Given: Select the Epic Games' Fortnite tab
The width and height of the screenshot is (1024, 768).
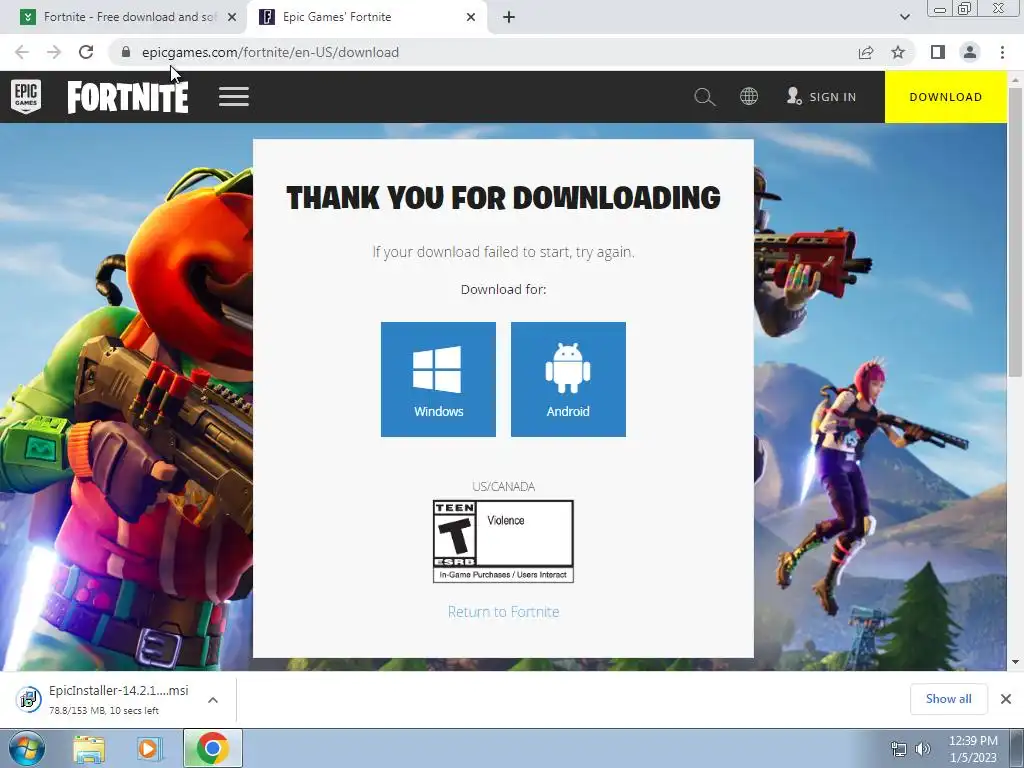Looking at the screenshot, I should point(366,17).
